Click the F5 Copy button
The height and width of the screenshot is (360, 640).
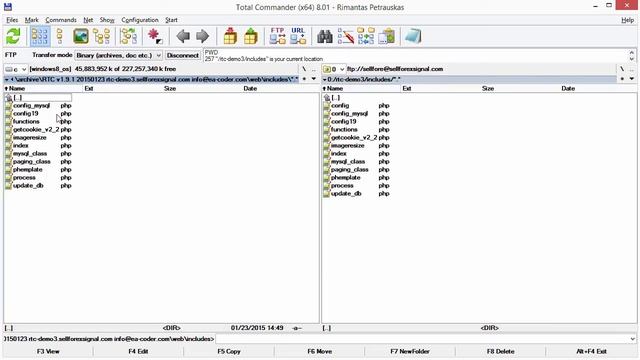pos(229,351)
